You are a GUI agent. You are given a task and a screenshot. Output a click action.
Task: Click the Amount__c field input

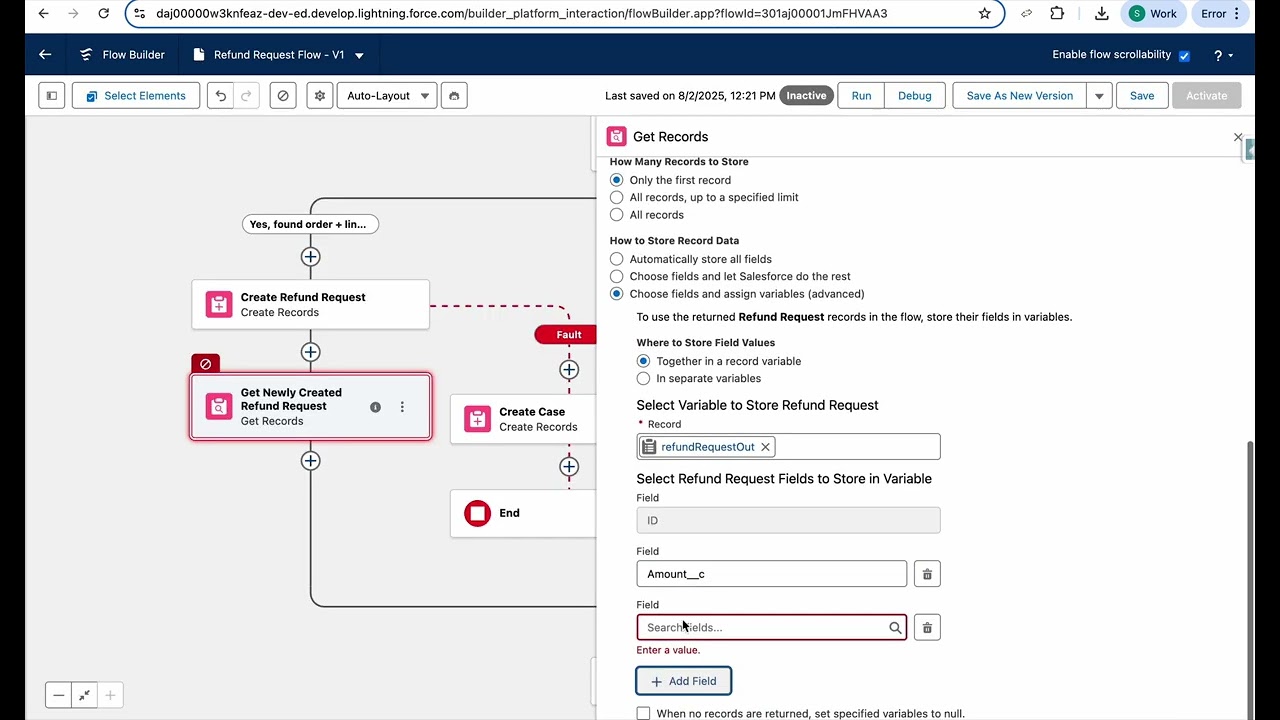click(771, 574)
